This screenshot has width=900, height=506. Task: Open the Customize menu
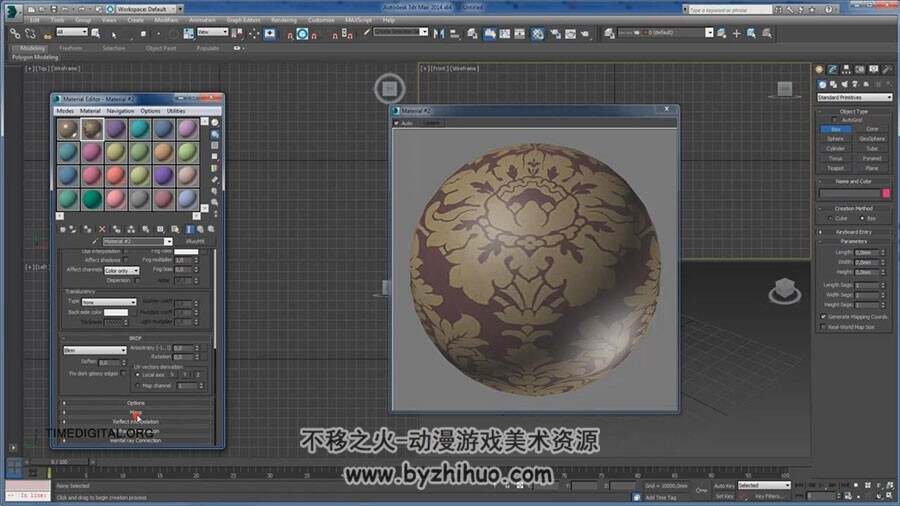pyautogui.click(x=321, y=20)
